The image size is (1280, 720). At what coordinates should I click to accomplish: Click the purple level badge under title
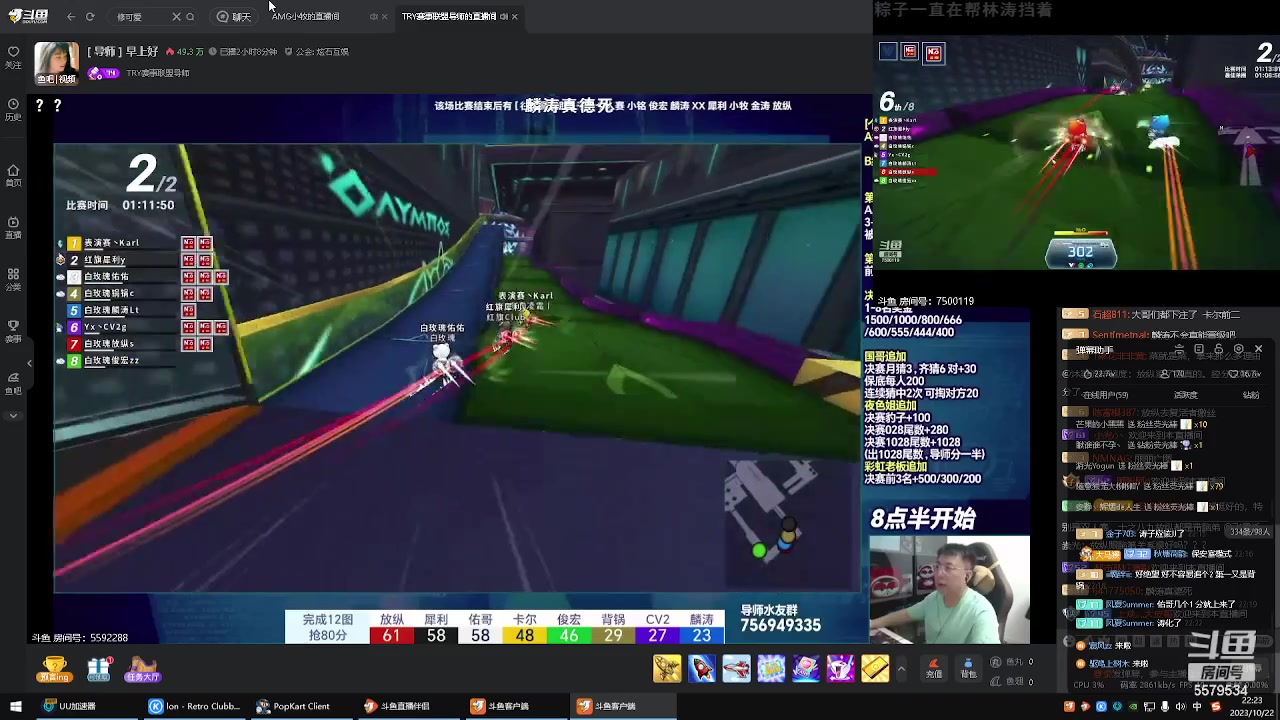(104, 73)
